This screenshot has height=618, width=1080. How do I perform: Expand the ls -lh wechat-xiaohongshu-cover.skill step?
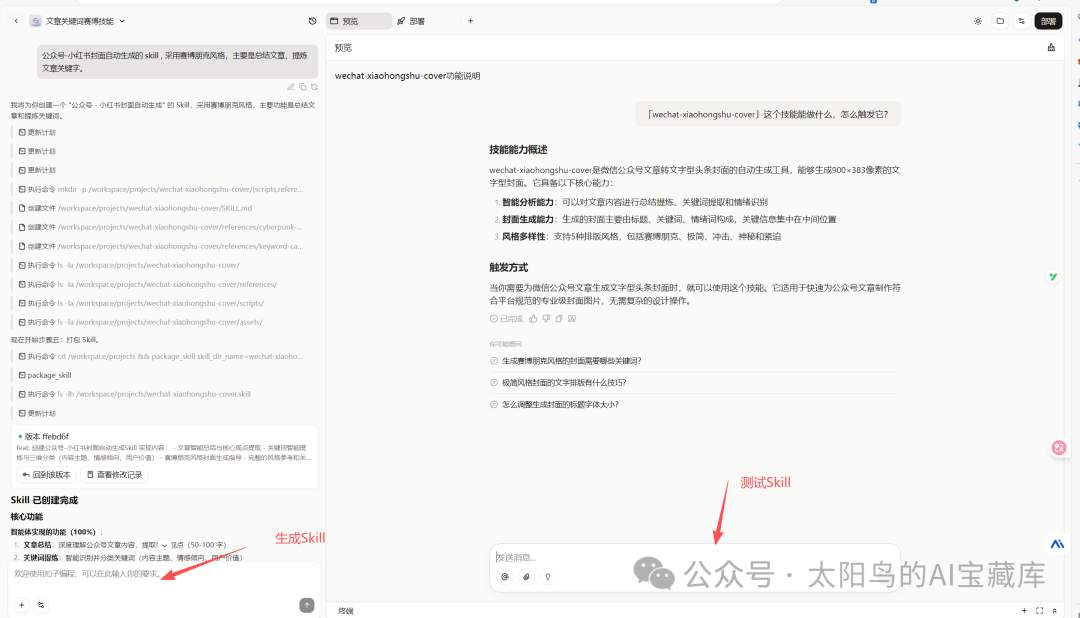(134, 394)
